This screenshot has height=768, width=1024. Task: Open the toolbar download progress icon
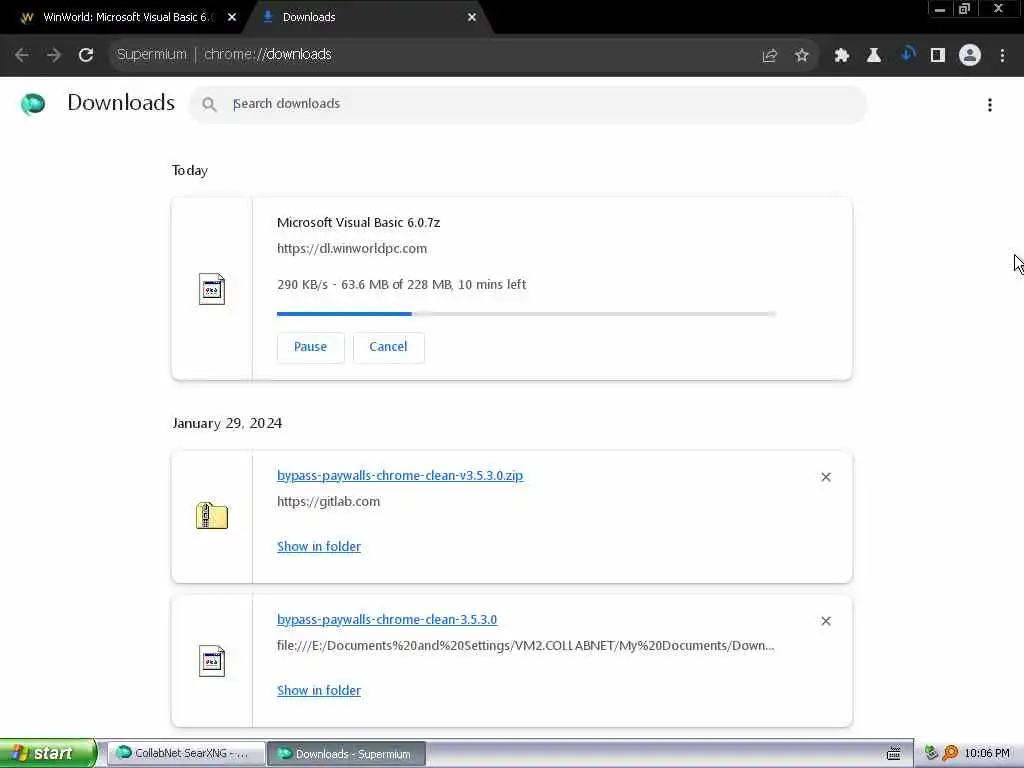click(908, 54)
